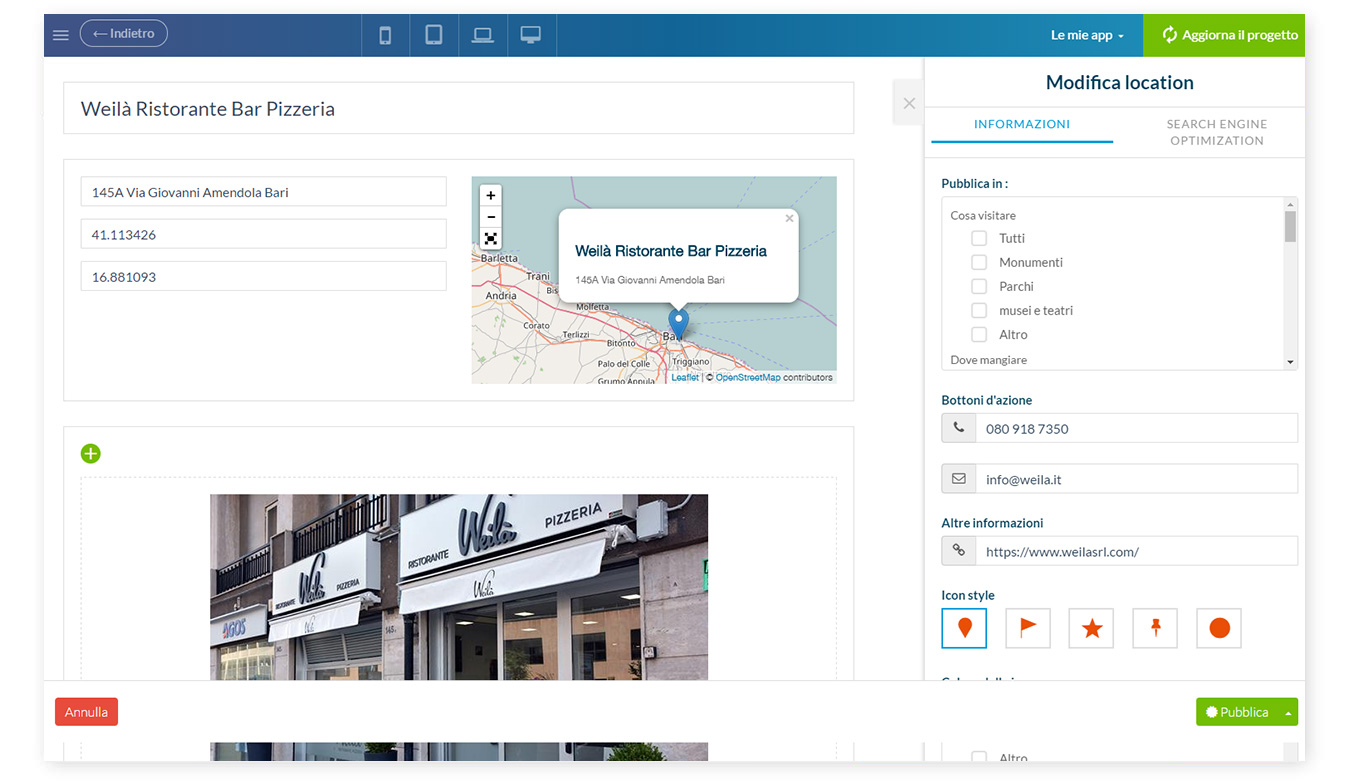Click the Cosa visitare category heading

[983, 215]
